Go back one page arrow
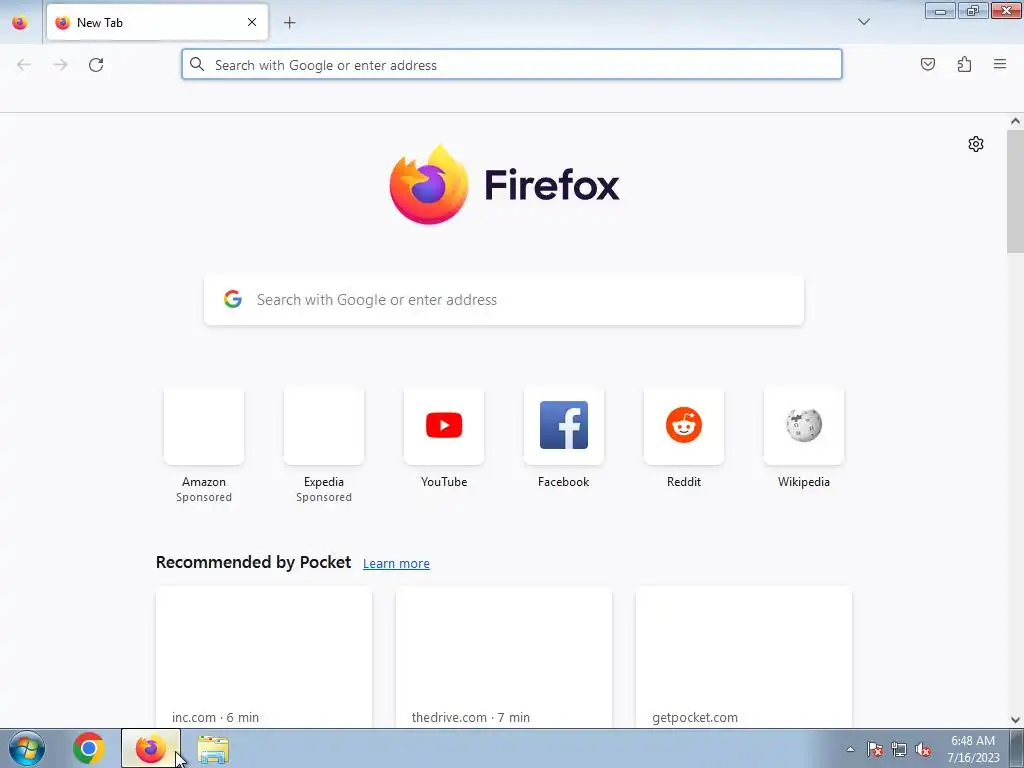This screenshot has height=768, width=1024. click(x=24, y=65)
